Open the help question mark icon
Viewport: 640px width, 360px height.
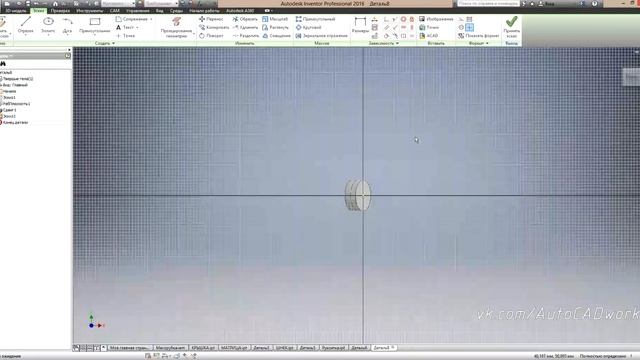coord(594,4)
